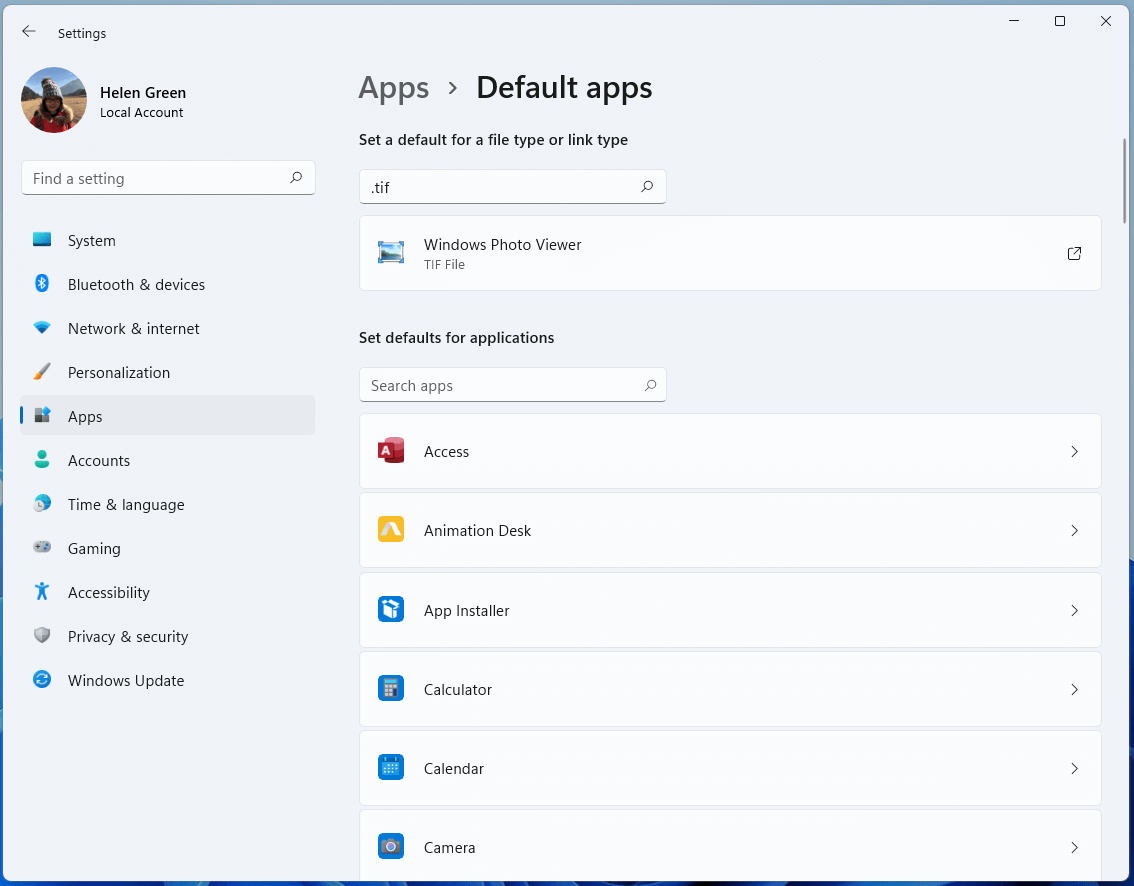Open Camera defaults row
1134x886 pixels.
click(730, 846)
